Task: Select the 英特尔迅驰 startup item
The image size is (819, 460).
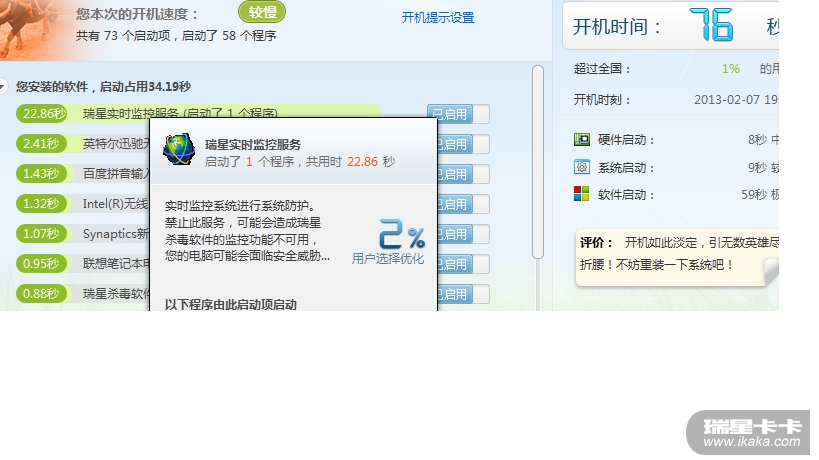Action: pos(116,144)
